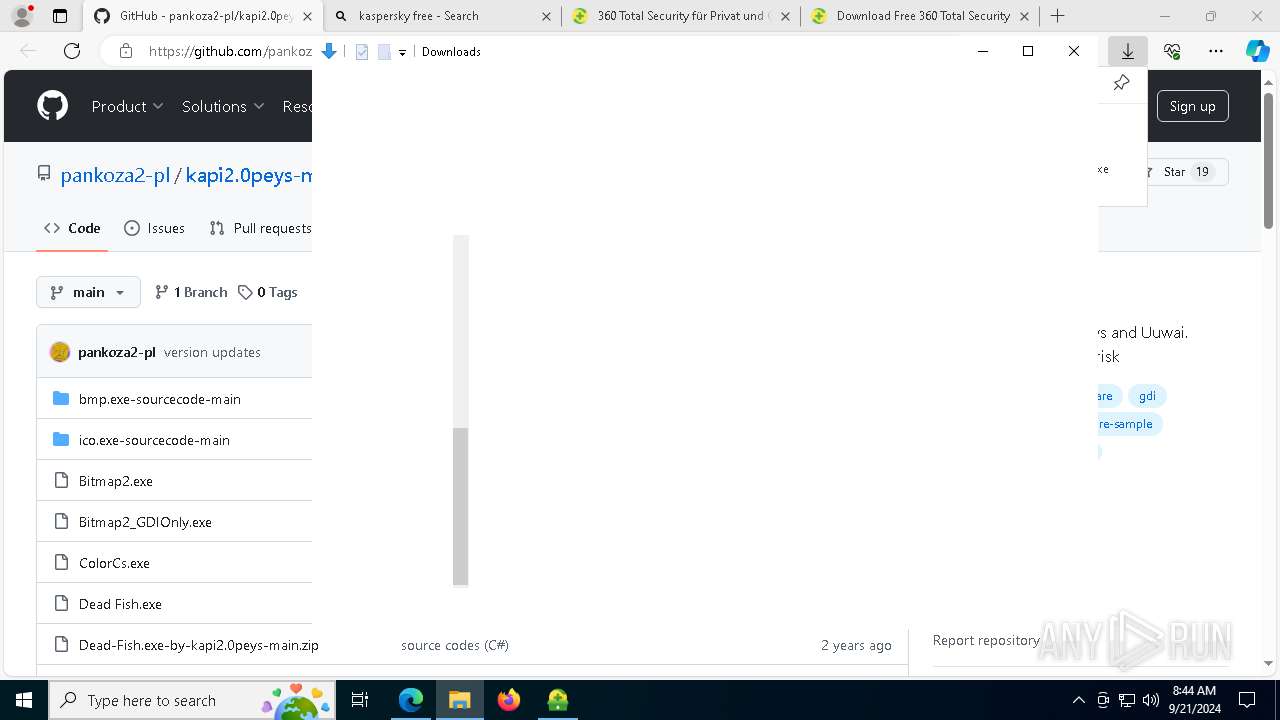Open the Edge Downloads toolbar button
Image resolution: width=1280 pixels, height=720 pixels.
tap(1128, 51)
